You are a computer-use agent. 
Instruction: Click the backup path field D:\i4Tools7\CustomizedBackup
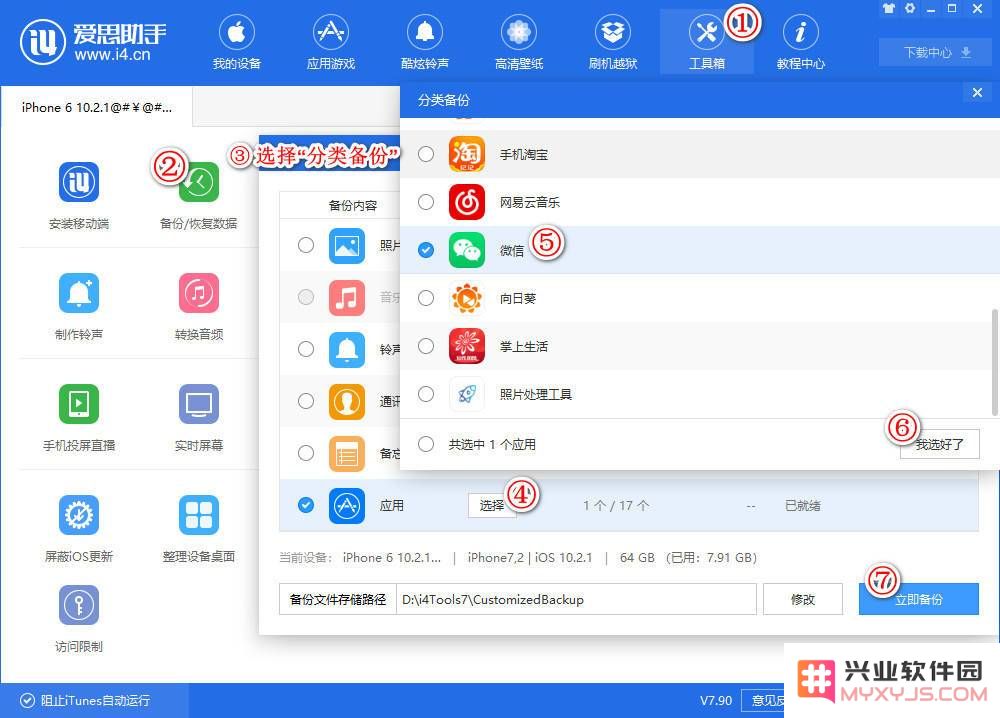(576, 599)
